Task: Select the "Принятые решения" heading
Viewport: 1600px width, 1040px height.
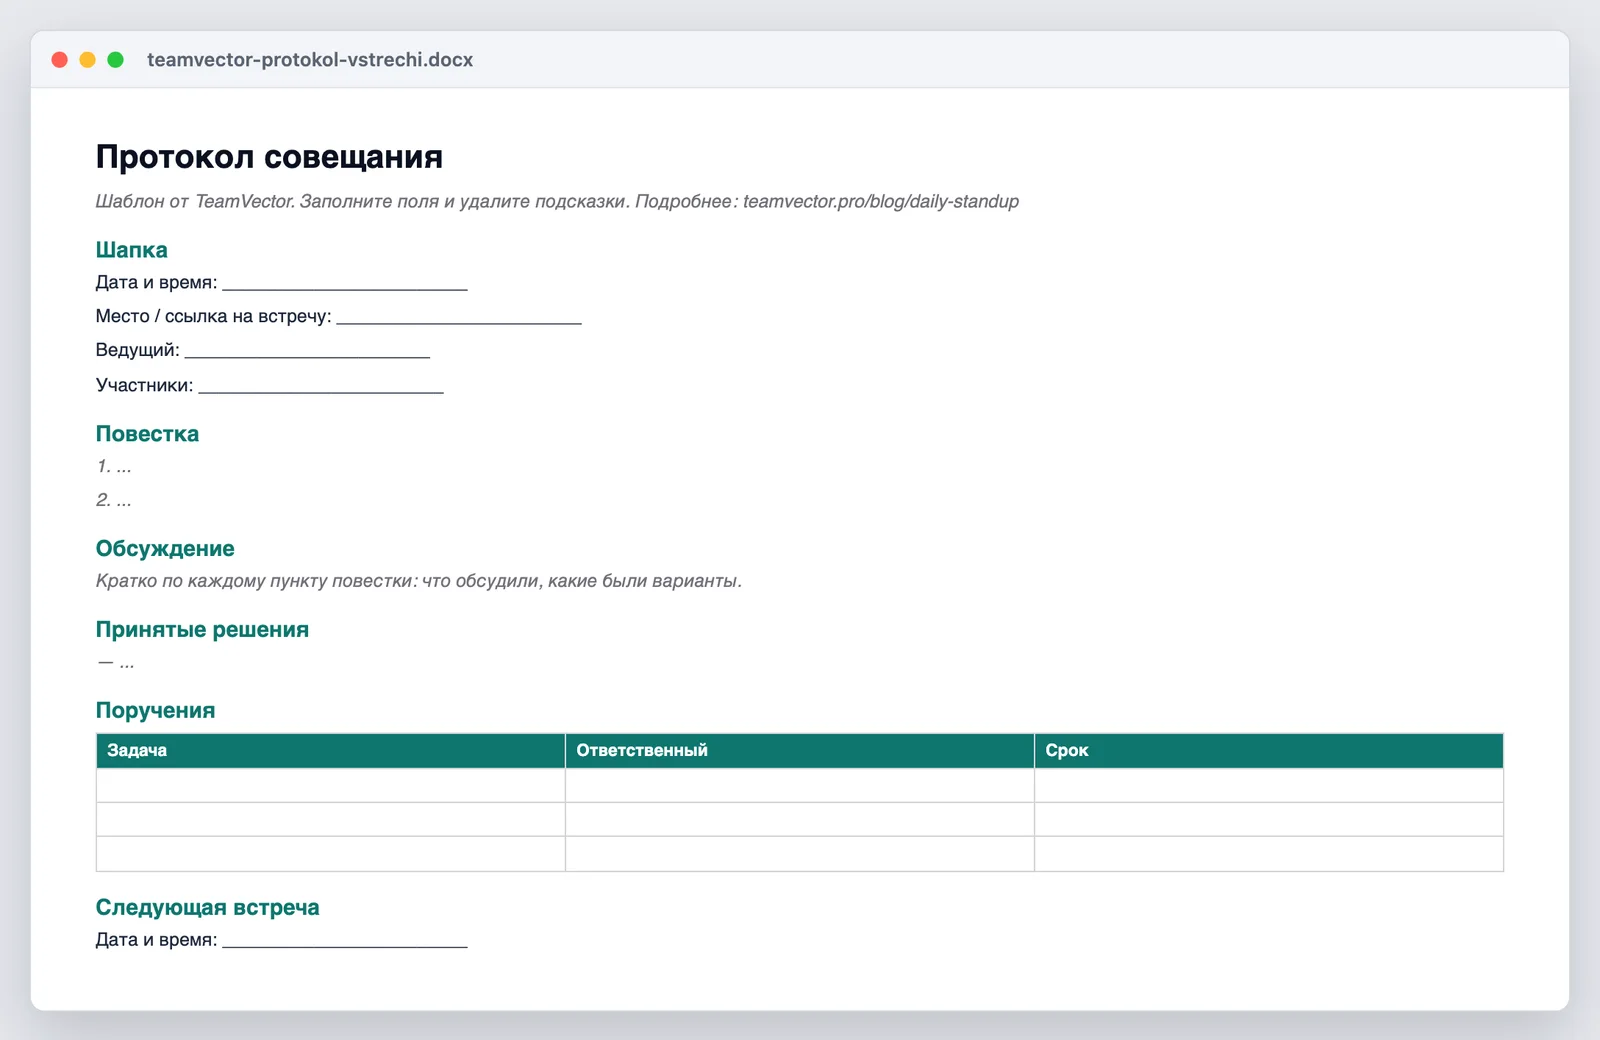Action: click(x=202, y=630)
